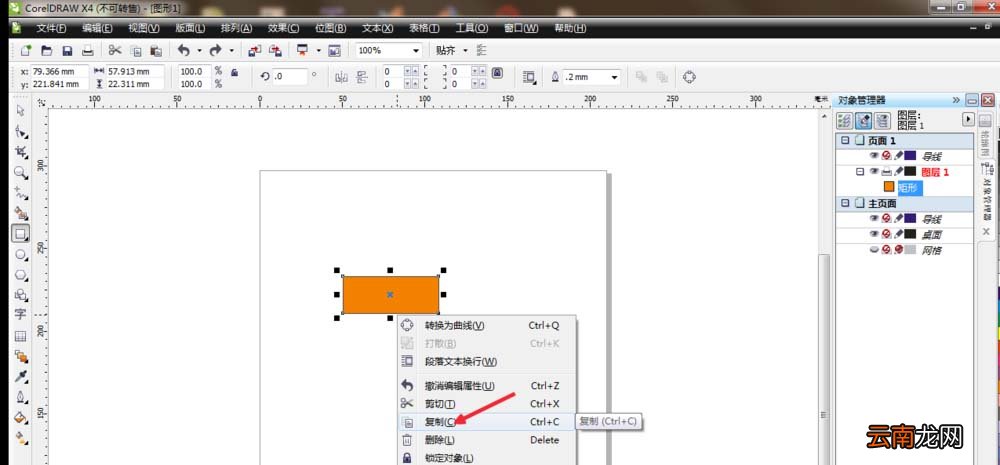Screen dimensions: 1000x465
Task: Select the Zoom magnifier tool
Action: (x=20, y=172)
